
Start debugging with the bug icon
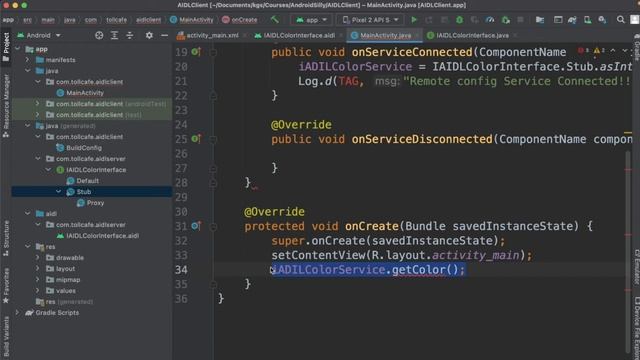point(459,20)
